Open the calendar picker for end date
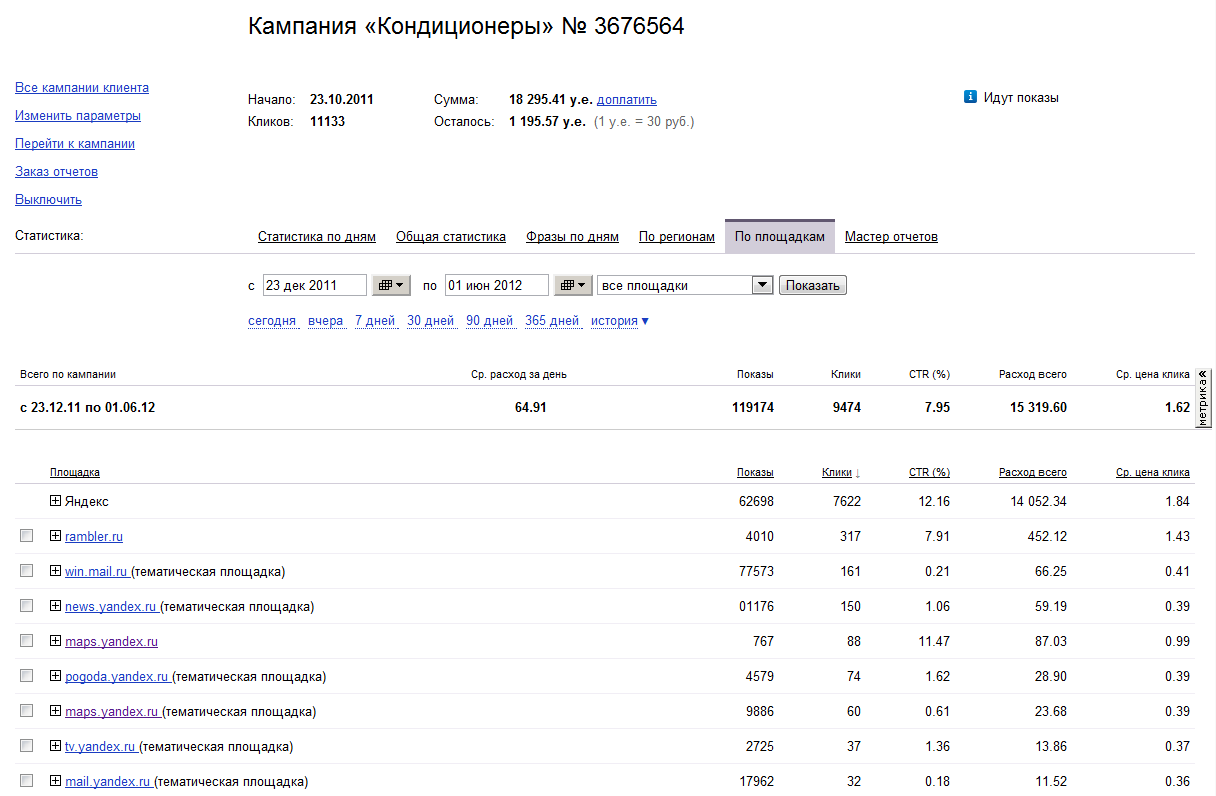 click(573, 285)
